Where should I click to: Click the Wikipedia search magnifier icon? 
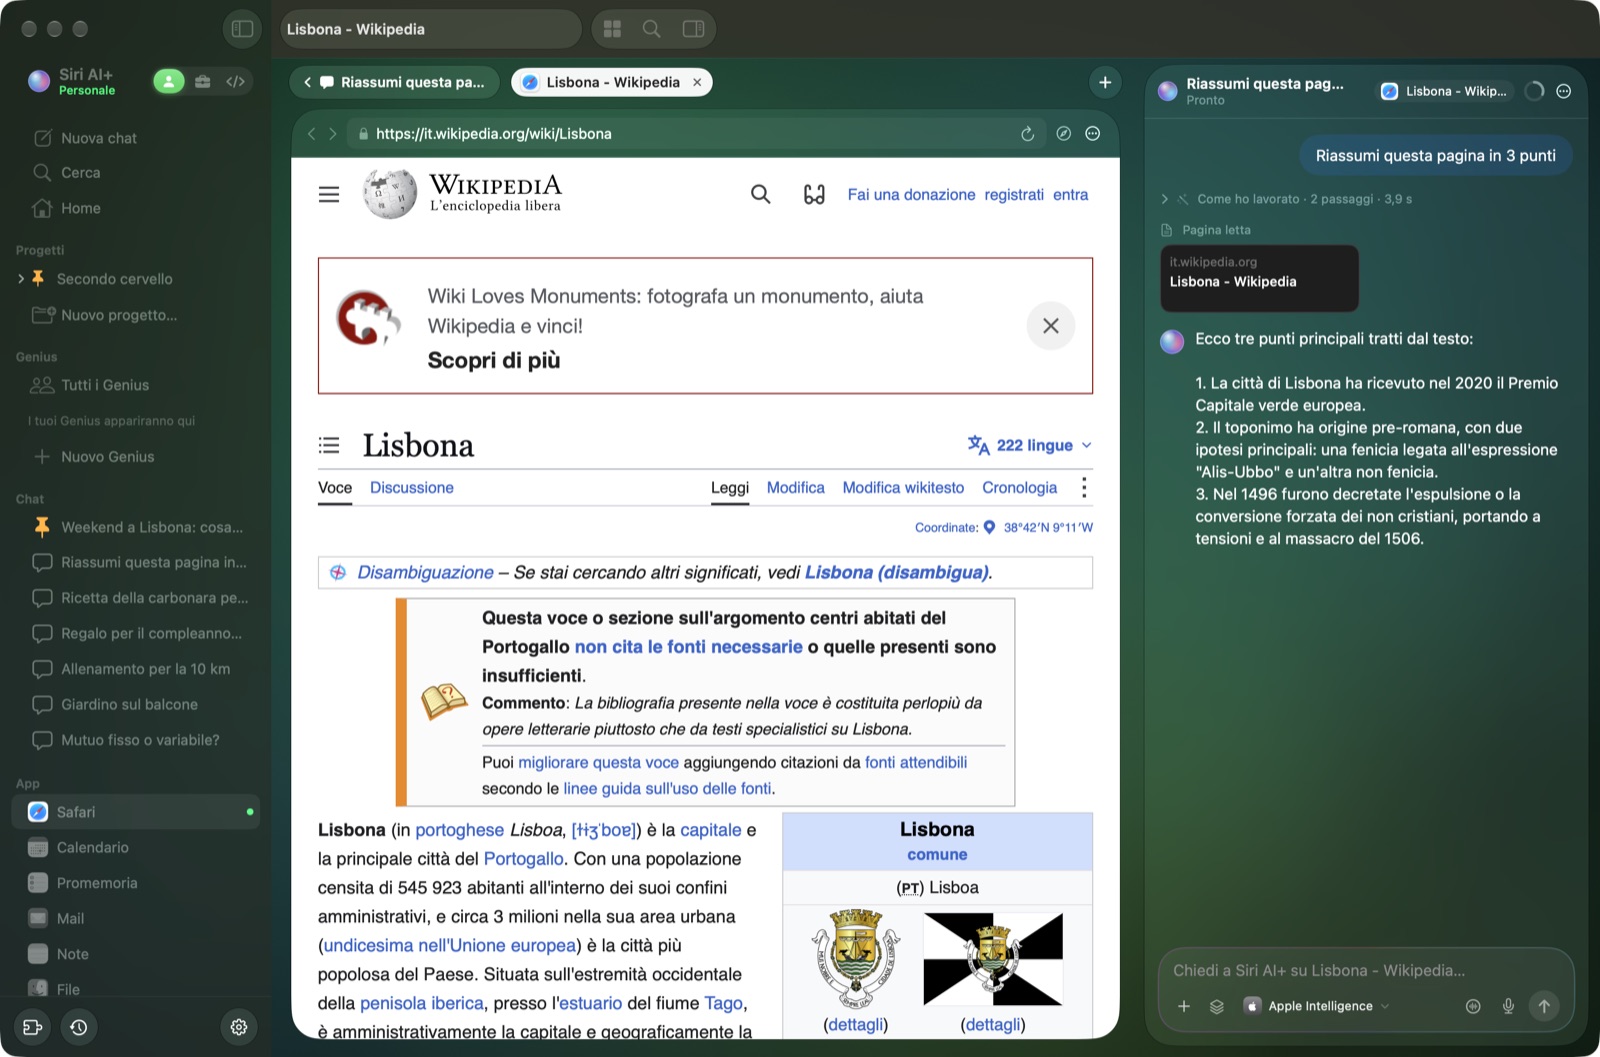click(761, 195)
